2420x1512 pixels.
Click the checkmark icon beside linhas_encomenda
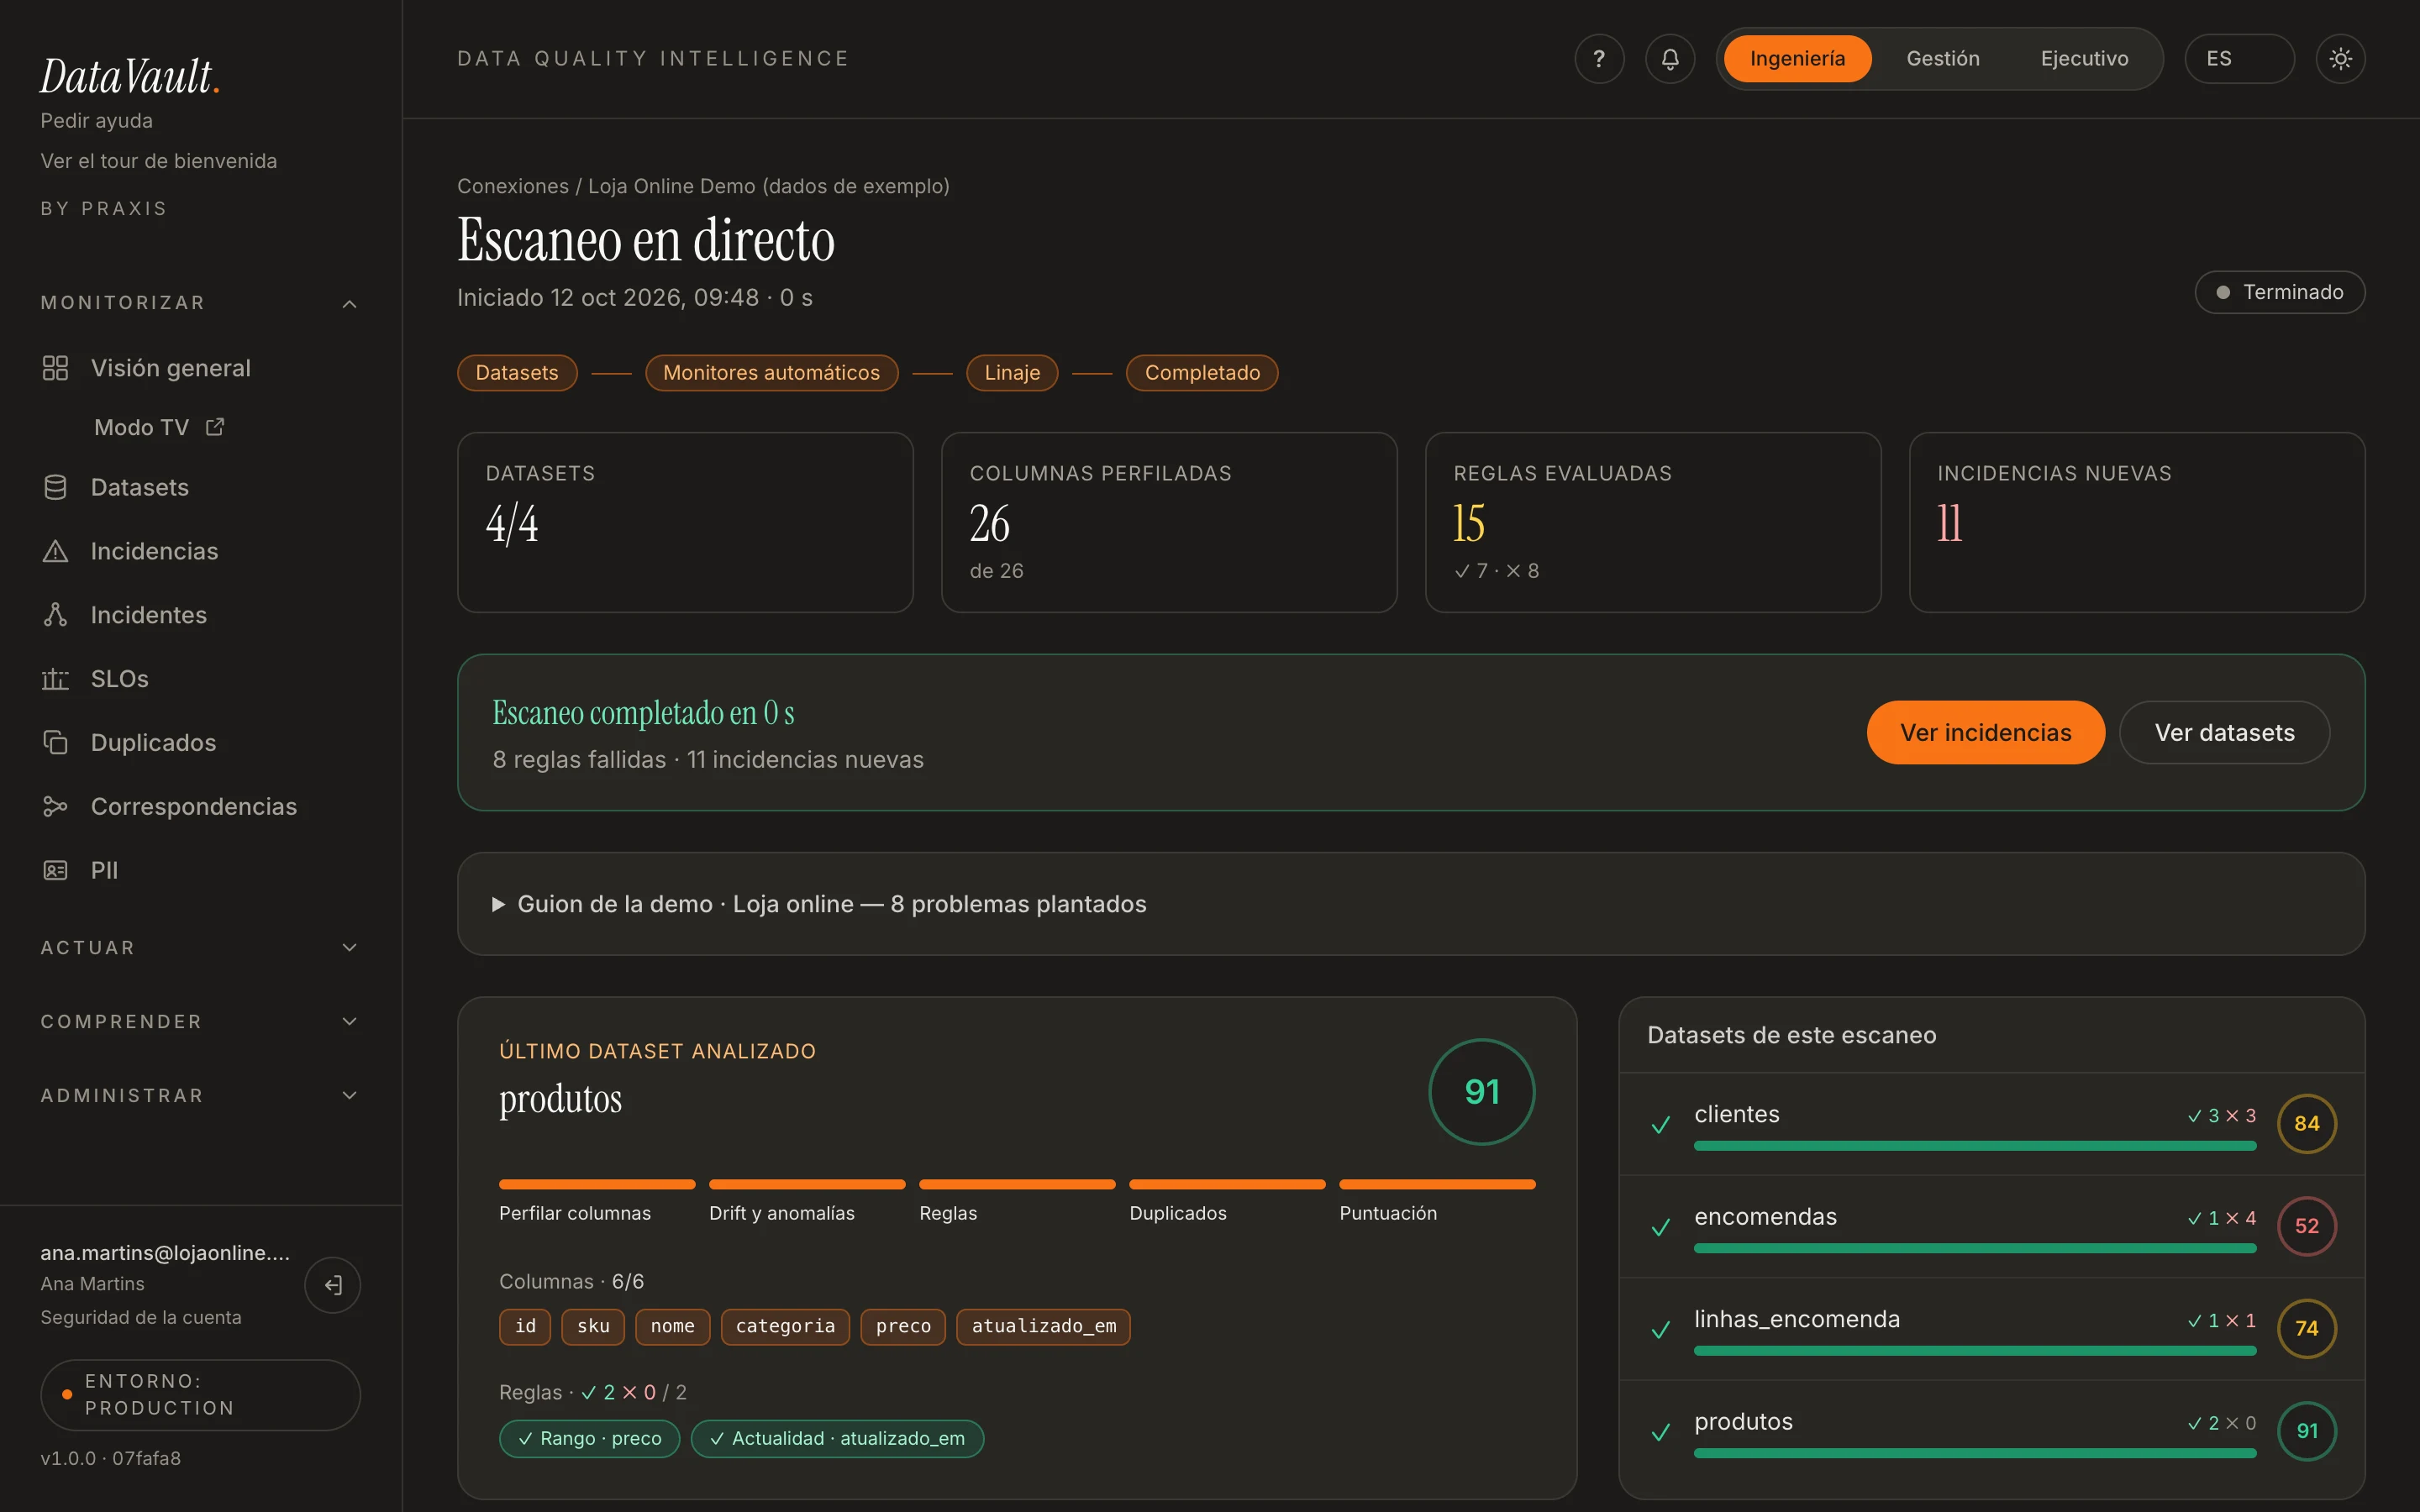tap(1661, 1329)
